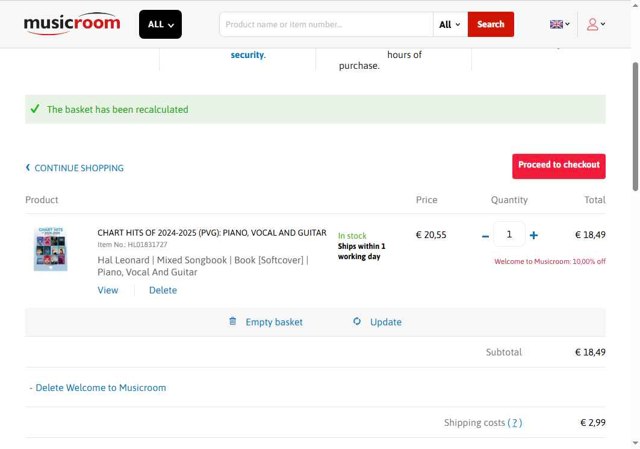Viewport: 640px width, 449px height.
Task: Click the page vertical scrollbar thumb
Action: tap(635, 127)
